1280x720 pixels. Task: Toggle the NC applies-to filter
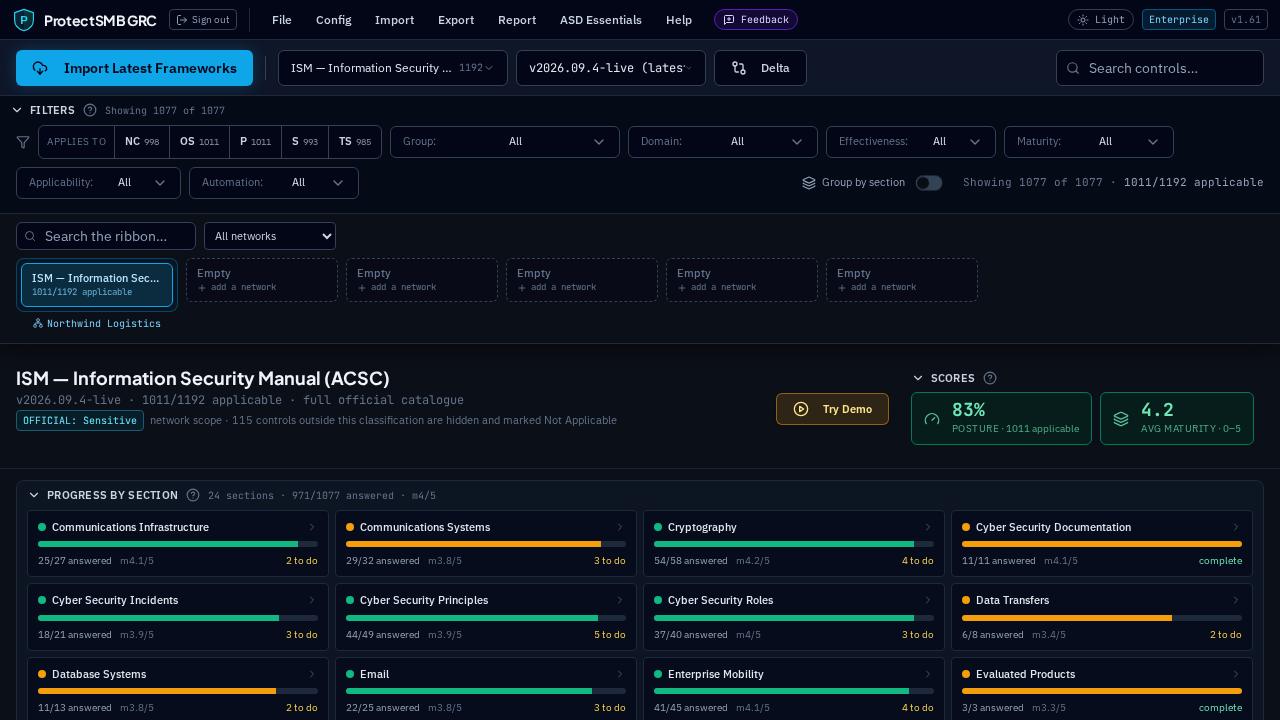click(x=142, y=142)
